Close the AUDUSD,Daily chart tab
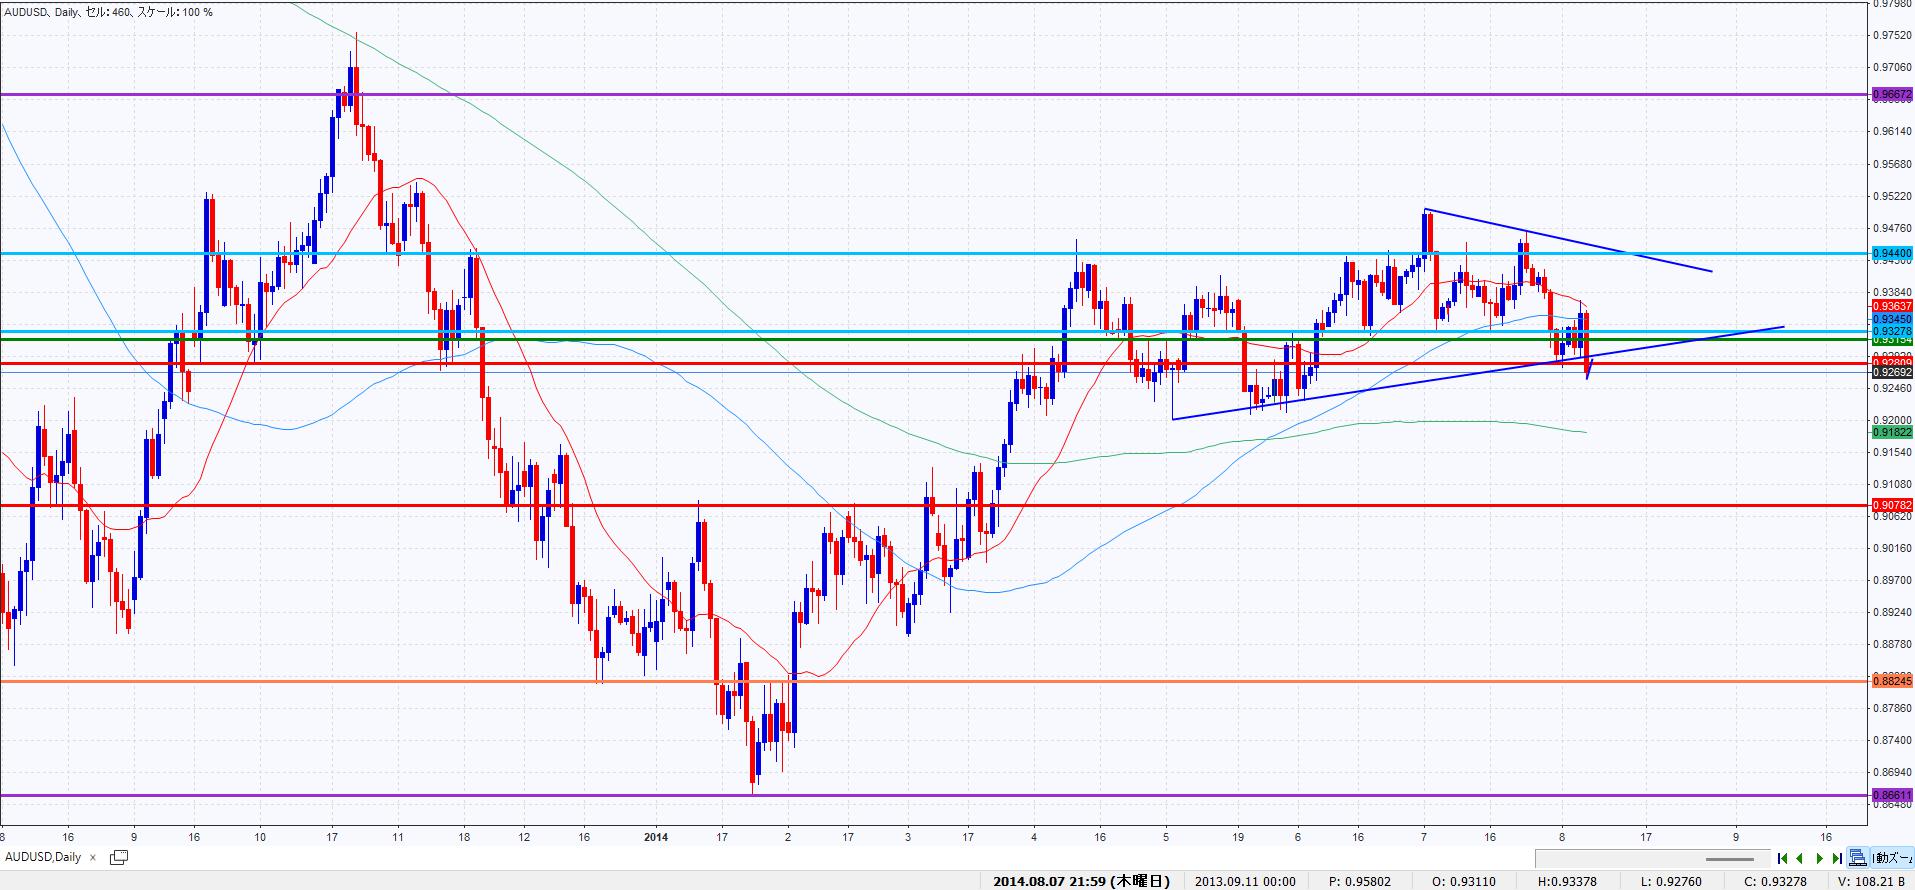The image size is (1915, 890). (x=93, y=857)
